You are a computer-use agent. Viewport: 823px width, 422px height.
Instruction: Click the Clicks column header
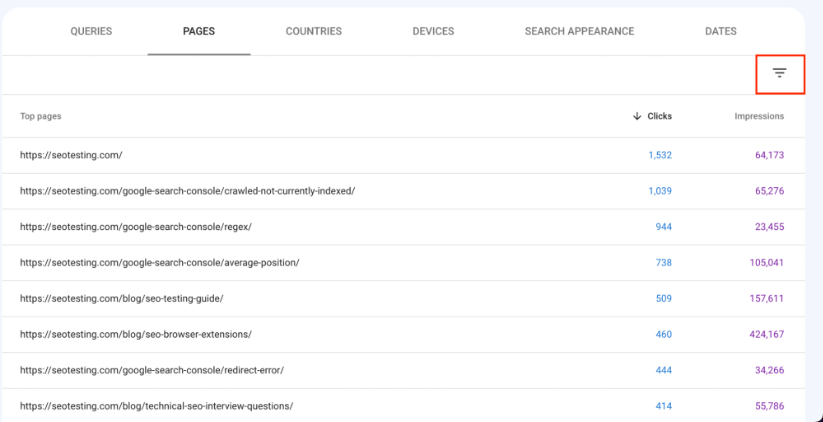coord(660,116)
